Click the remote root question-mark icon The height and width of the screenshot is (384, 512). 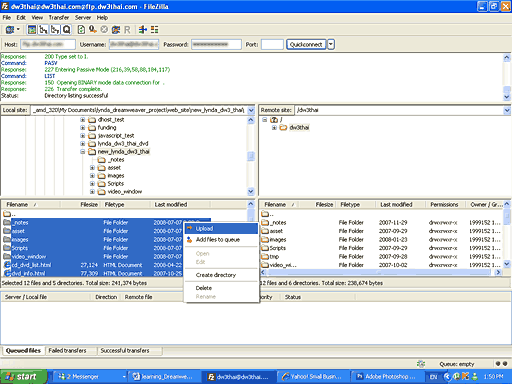[x=274, y=120]
